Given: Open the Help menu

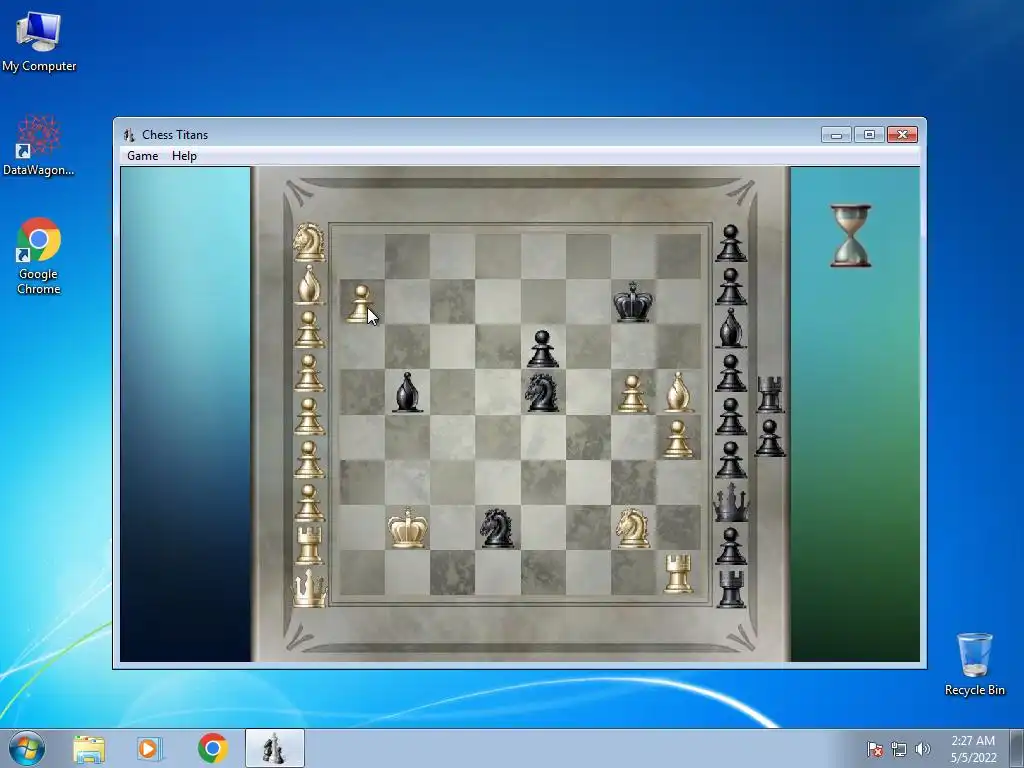Looking at the screenshot, I should pyautogui.click(x=184, y=156).
